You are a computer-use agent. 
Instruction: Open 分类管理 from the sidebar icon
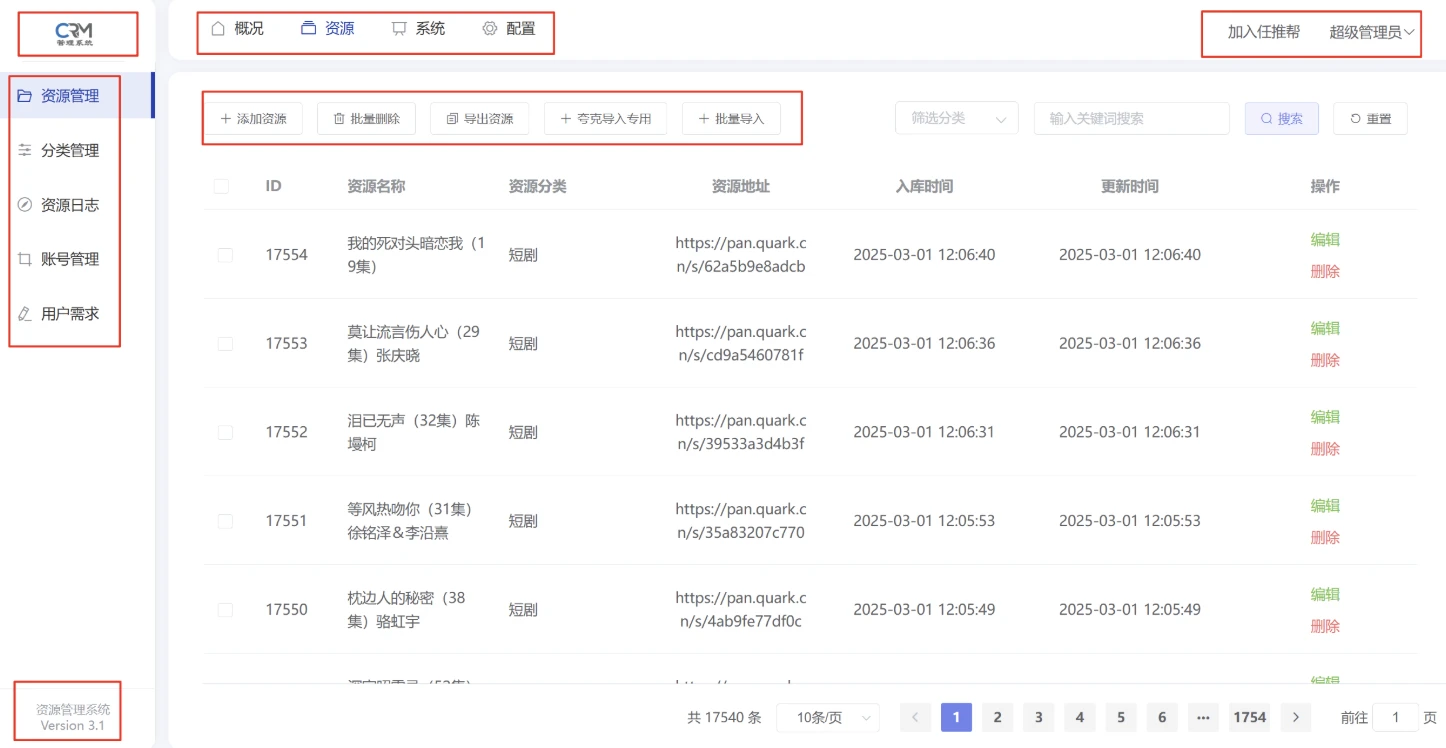click(23, 150)
